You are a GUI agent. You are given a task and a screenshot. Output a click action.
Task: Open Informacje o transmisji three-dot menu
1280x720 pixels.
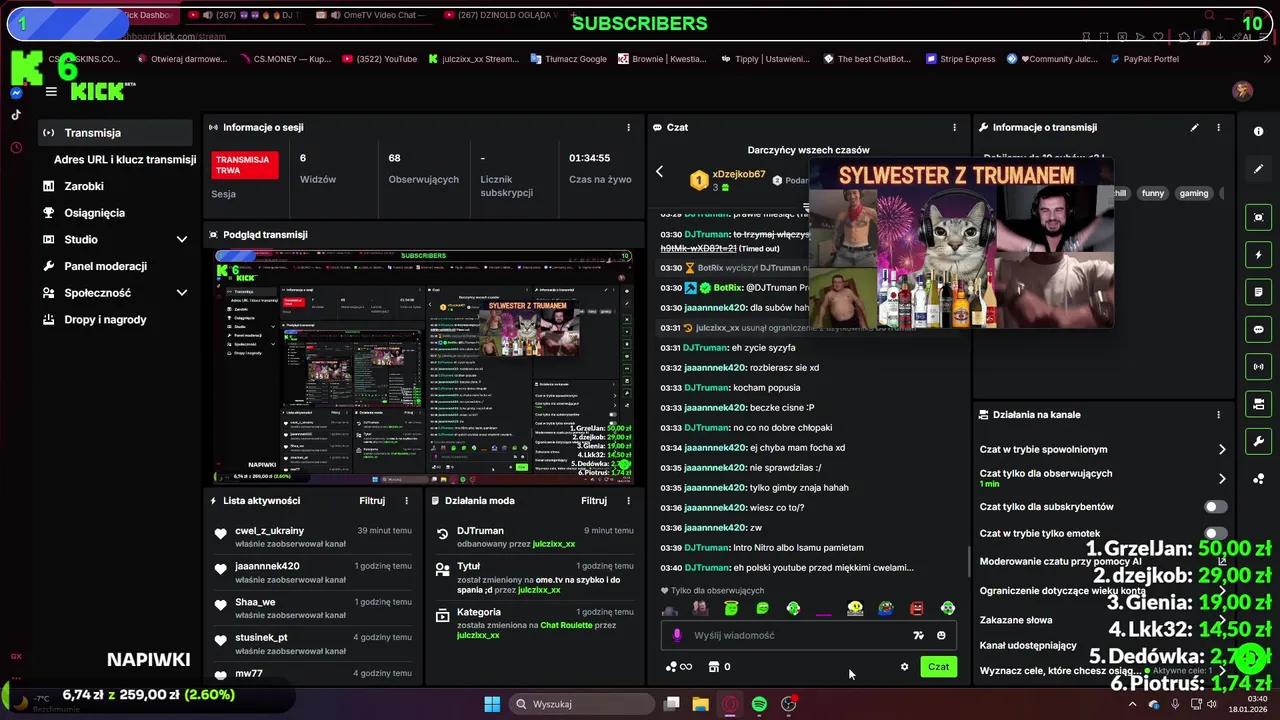click(1218, 128)
